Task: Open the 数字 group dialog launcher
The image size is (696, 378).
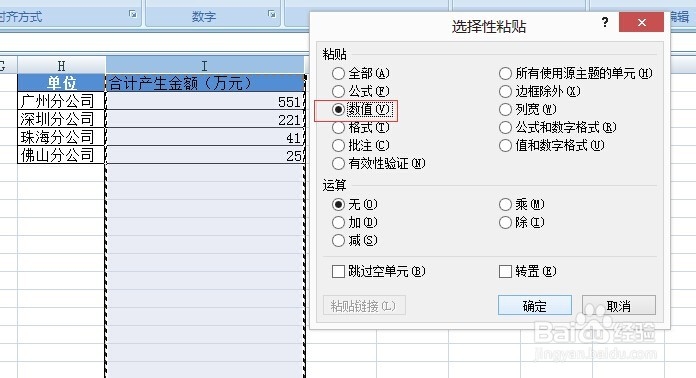Action: point(272,14)
